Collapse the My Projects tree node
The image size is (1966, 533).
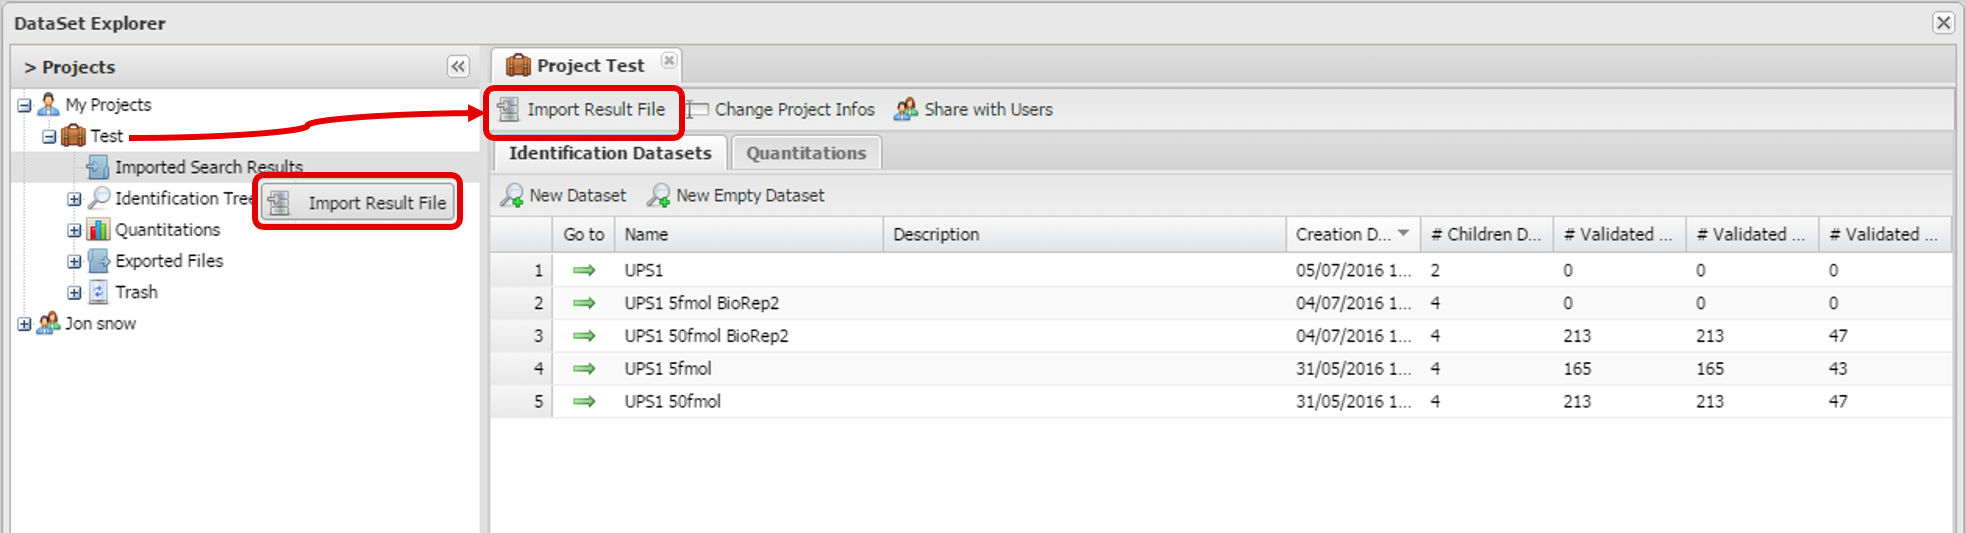point(25,105)
